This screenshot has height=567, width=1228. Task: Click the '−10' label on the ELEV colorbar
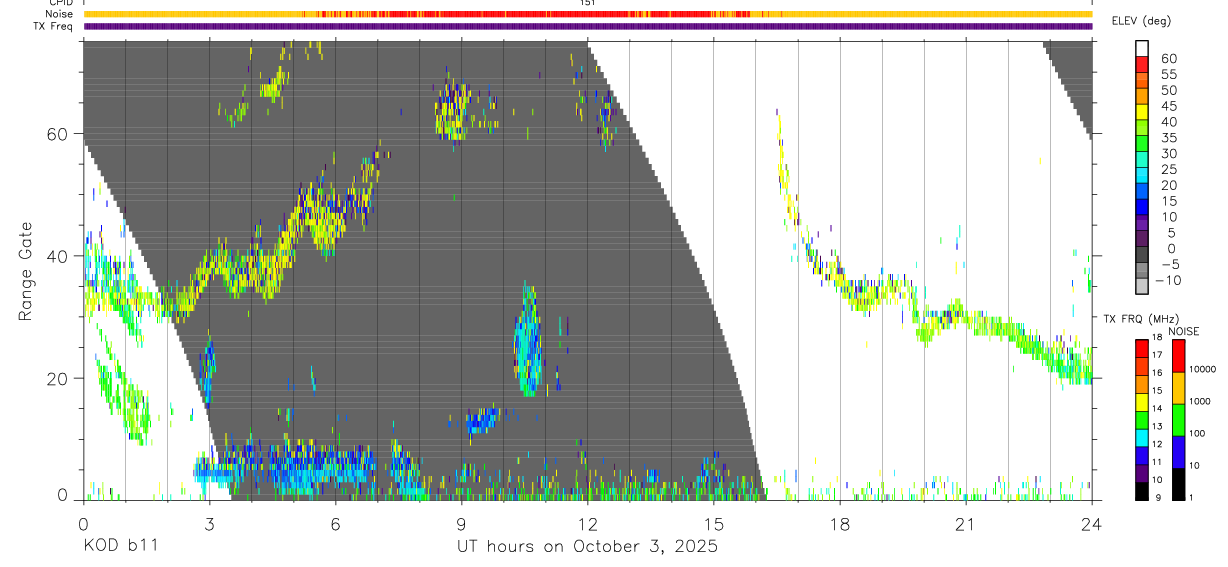(1167, 280)
